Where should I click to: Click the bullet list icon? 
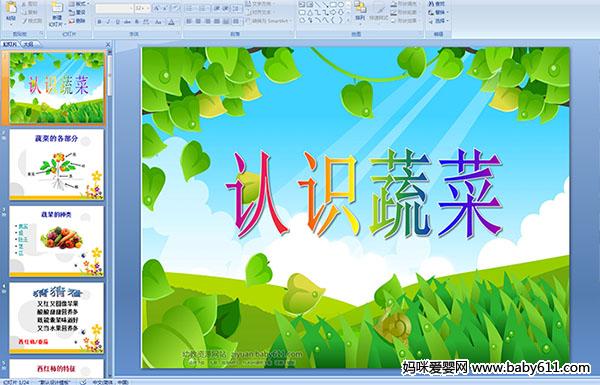pos(190,8)
